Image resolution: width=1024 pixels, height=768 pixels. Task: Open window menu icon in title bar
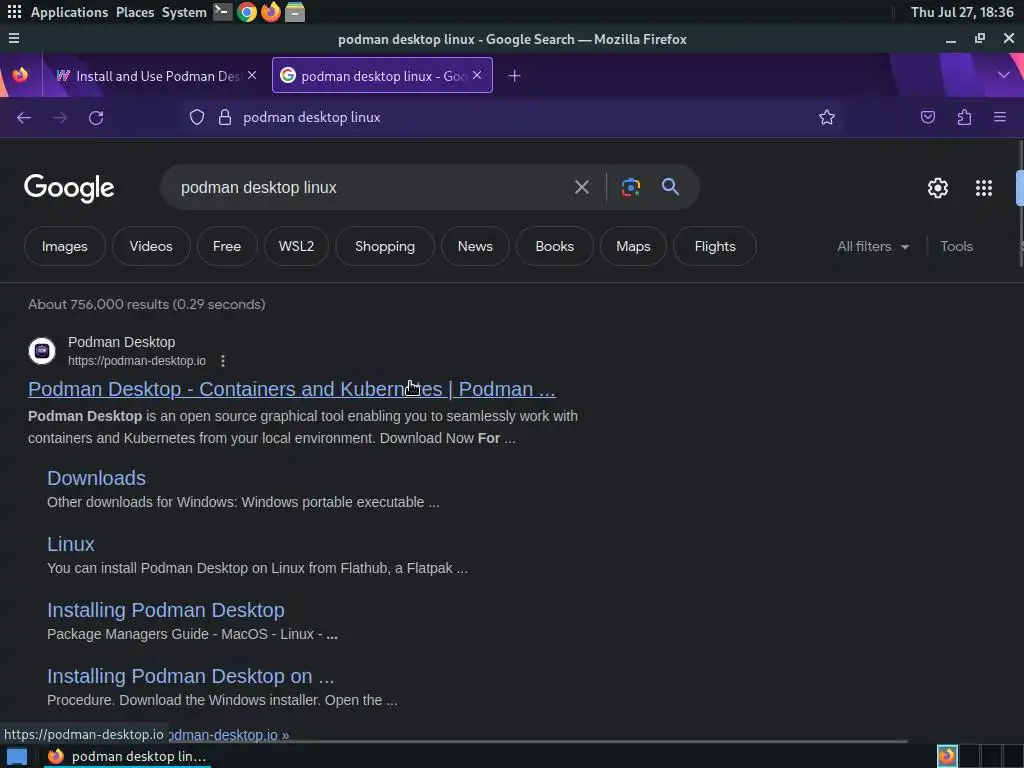[x=14, y=39]
